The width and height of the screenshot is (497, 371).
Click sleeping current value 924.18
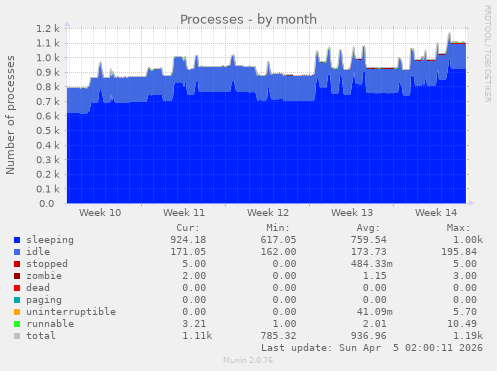point(188,240)
